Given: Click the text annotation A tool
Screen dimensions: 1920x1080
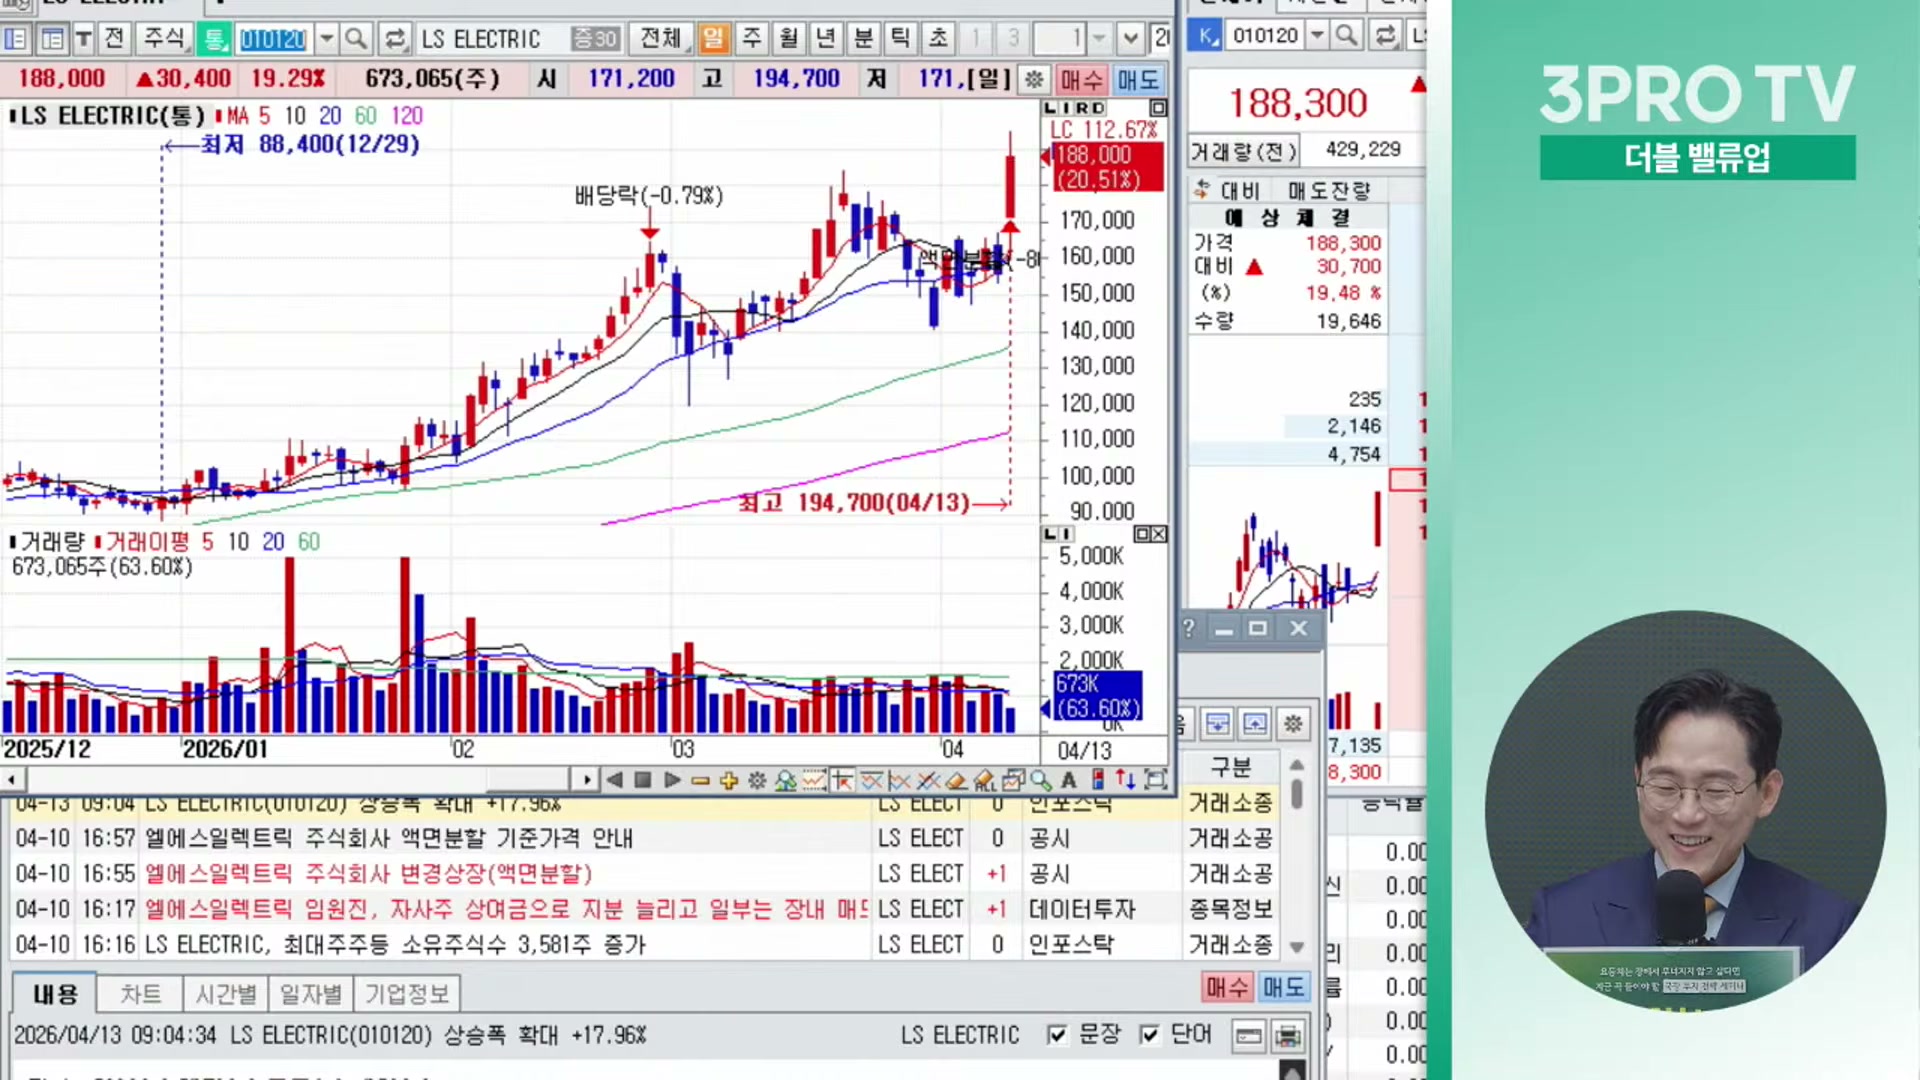Looking at the screenshot, I should (1069, 780).
